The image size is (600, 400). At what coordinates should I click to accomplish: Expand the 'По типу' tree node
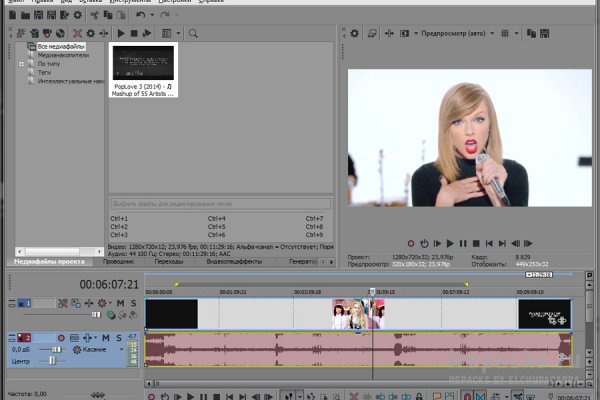point(21,64)
